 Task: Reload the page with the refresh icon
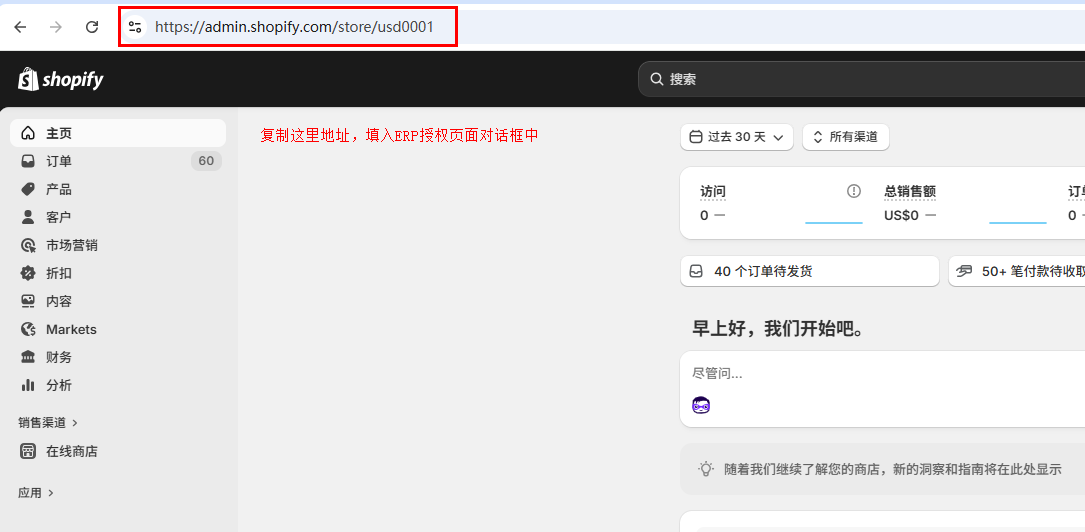pos(92,27)
